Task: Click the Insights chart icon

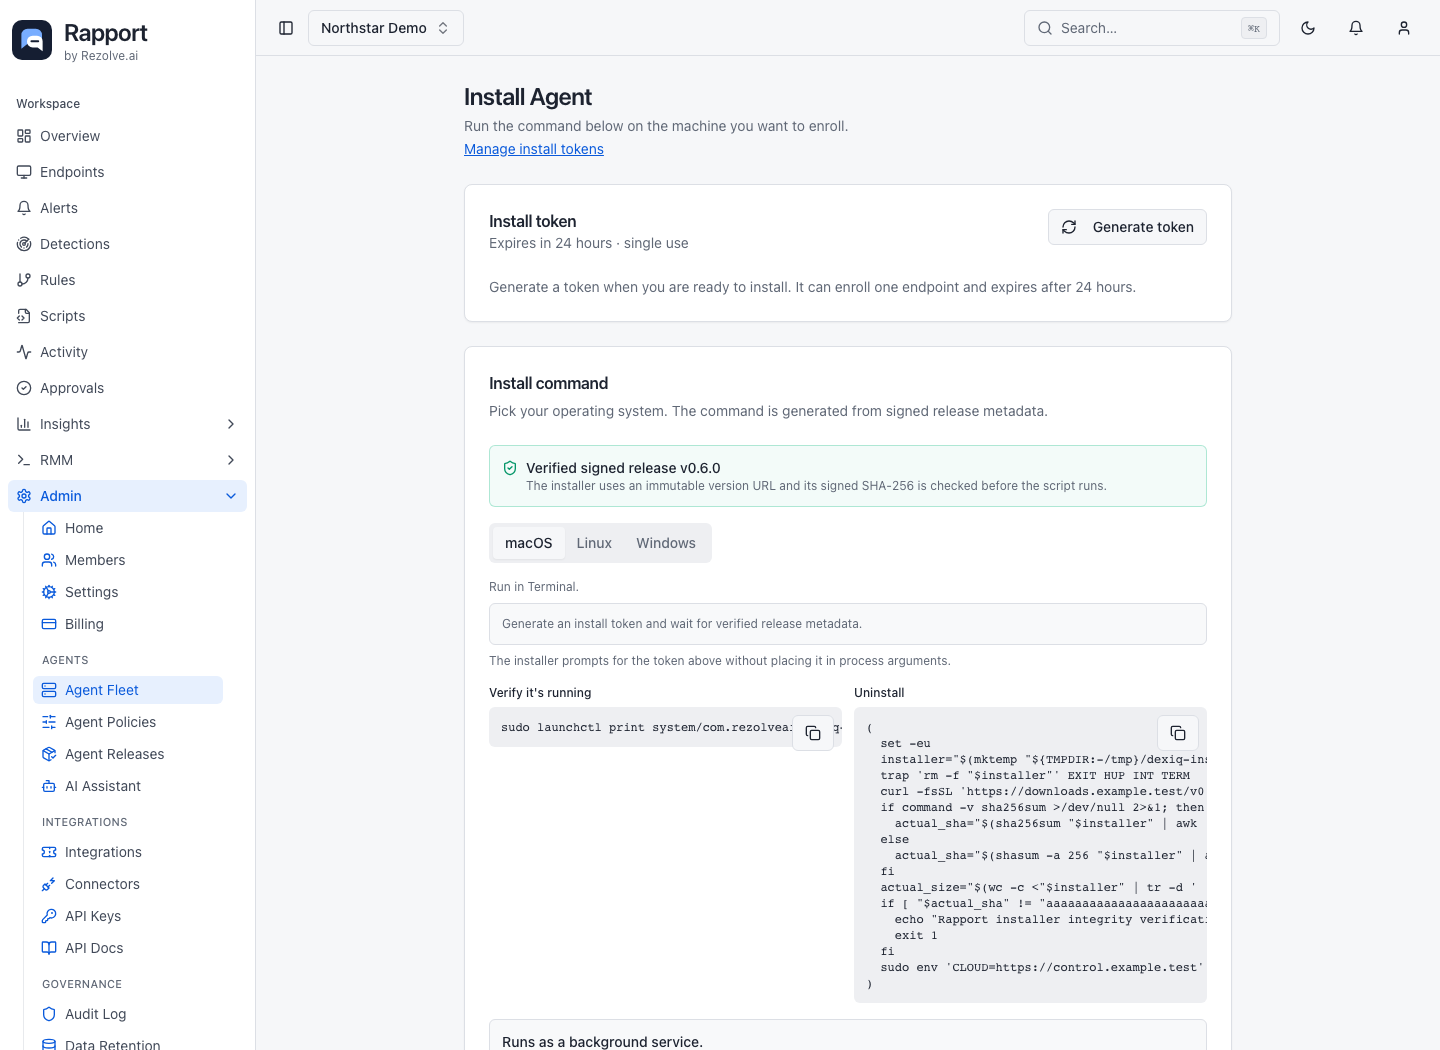Action: 24,424
